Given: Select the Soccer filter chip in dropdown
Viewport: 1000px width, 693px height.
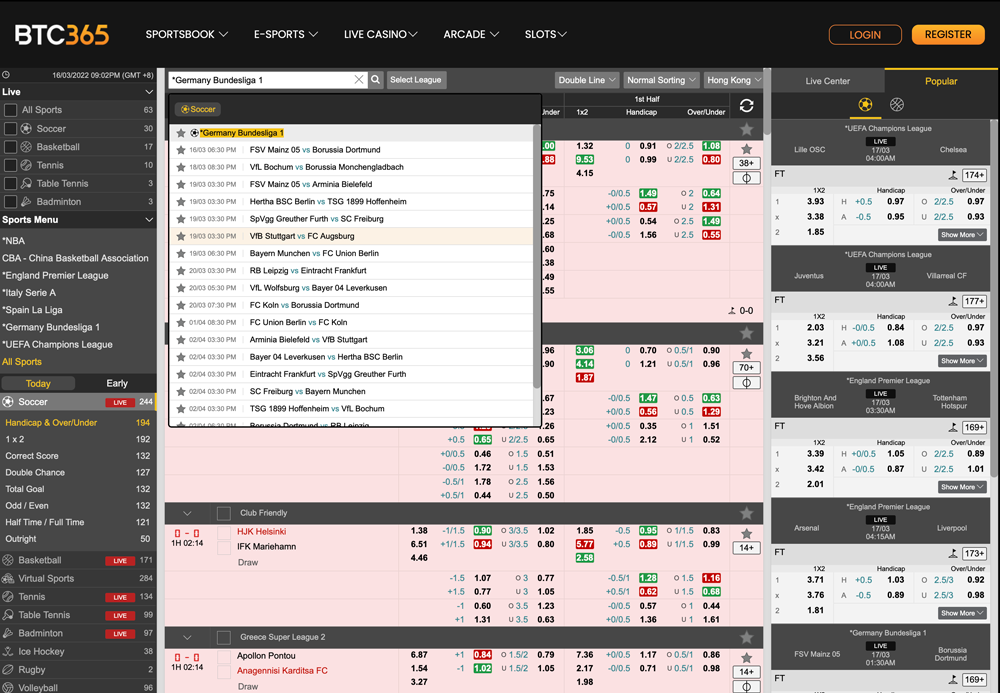Looking at the screenshot, I should click(198, 109).
